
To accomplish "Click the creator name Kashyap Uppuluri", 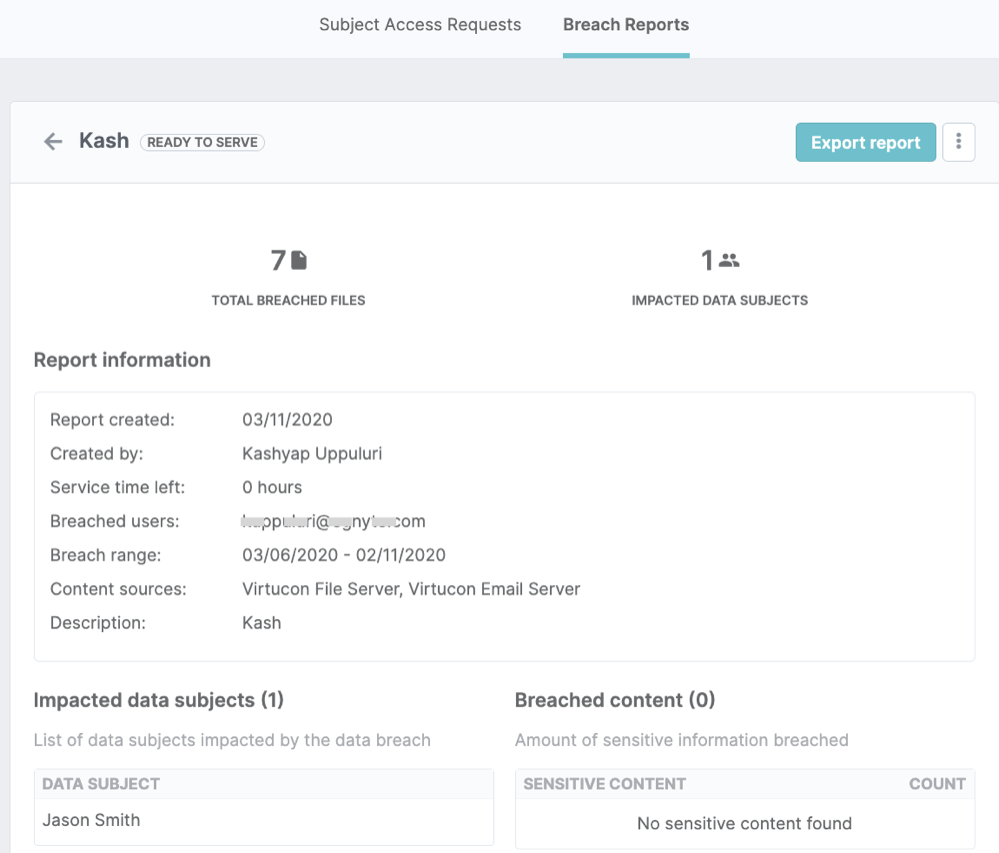I will (x=312, y=454).
